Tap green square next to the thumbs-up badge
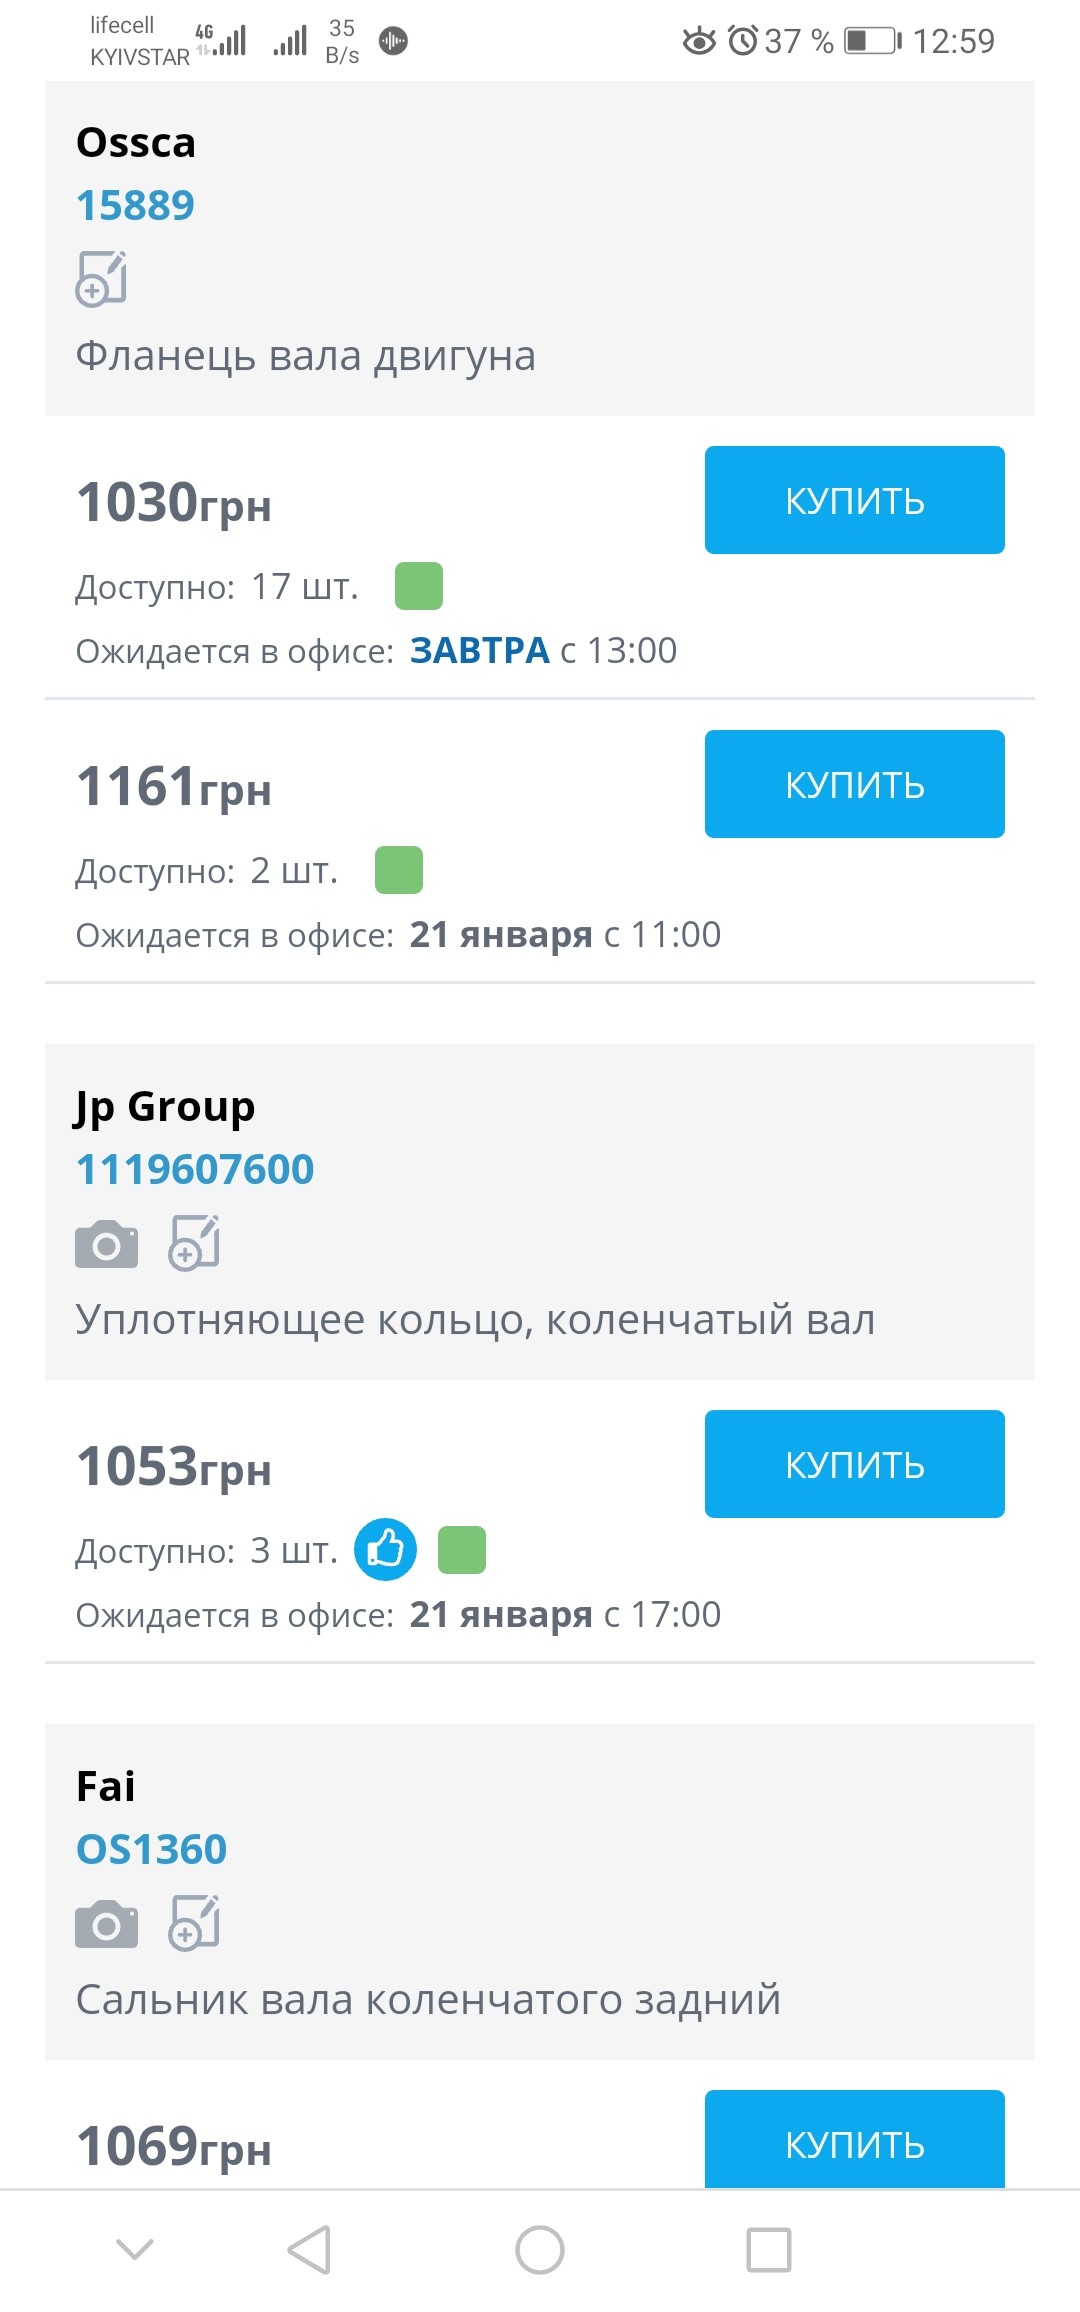Viewport: 1080px width, 2312px height. tap(462, 1550)
